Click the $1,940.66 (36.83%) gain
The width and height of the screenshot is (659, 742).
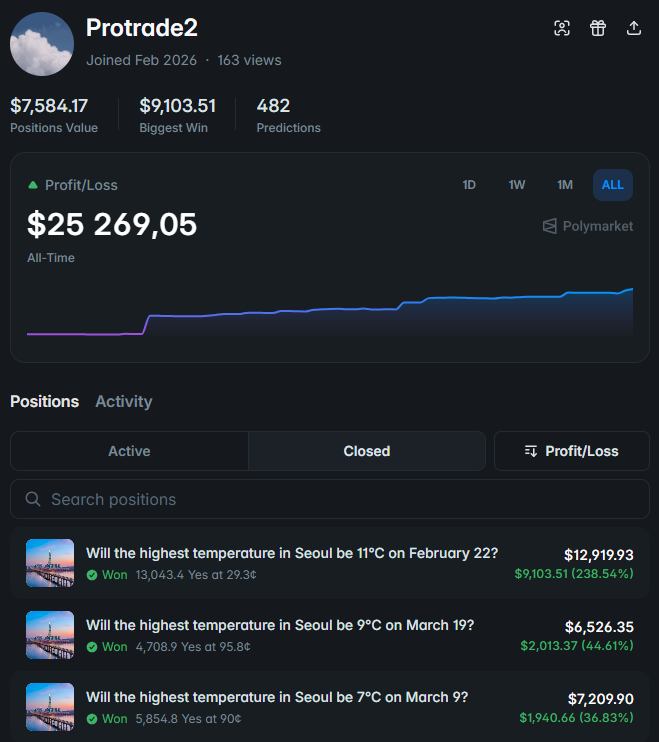[x=576, y=718]
